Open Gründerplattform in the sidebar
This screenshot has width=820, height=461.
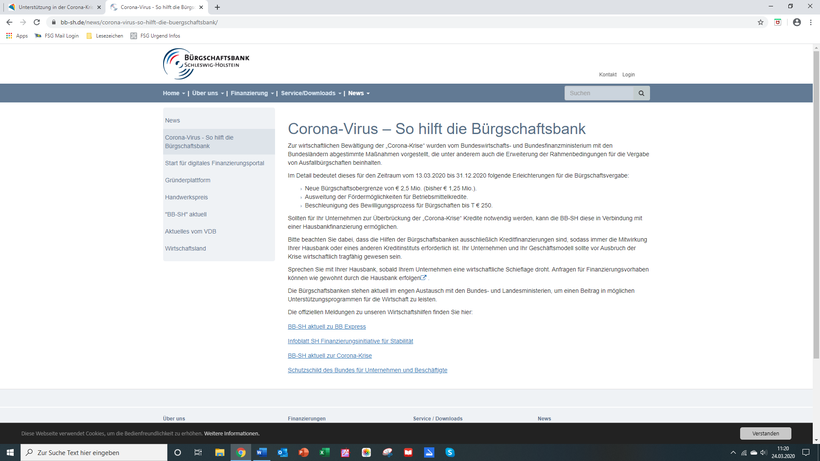(x=187, y=180)
